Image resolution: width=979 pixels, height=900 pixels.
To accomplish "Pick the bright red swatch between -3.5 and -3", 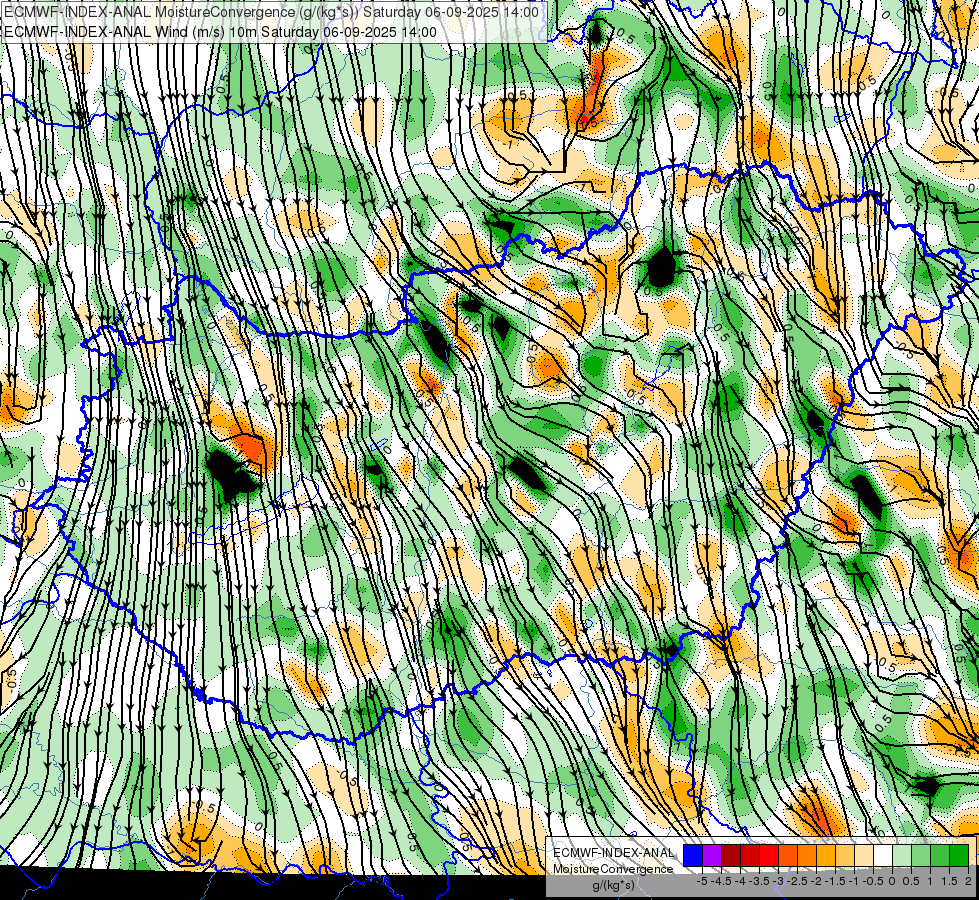I will coord(769,856).
